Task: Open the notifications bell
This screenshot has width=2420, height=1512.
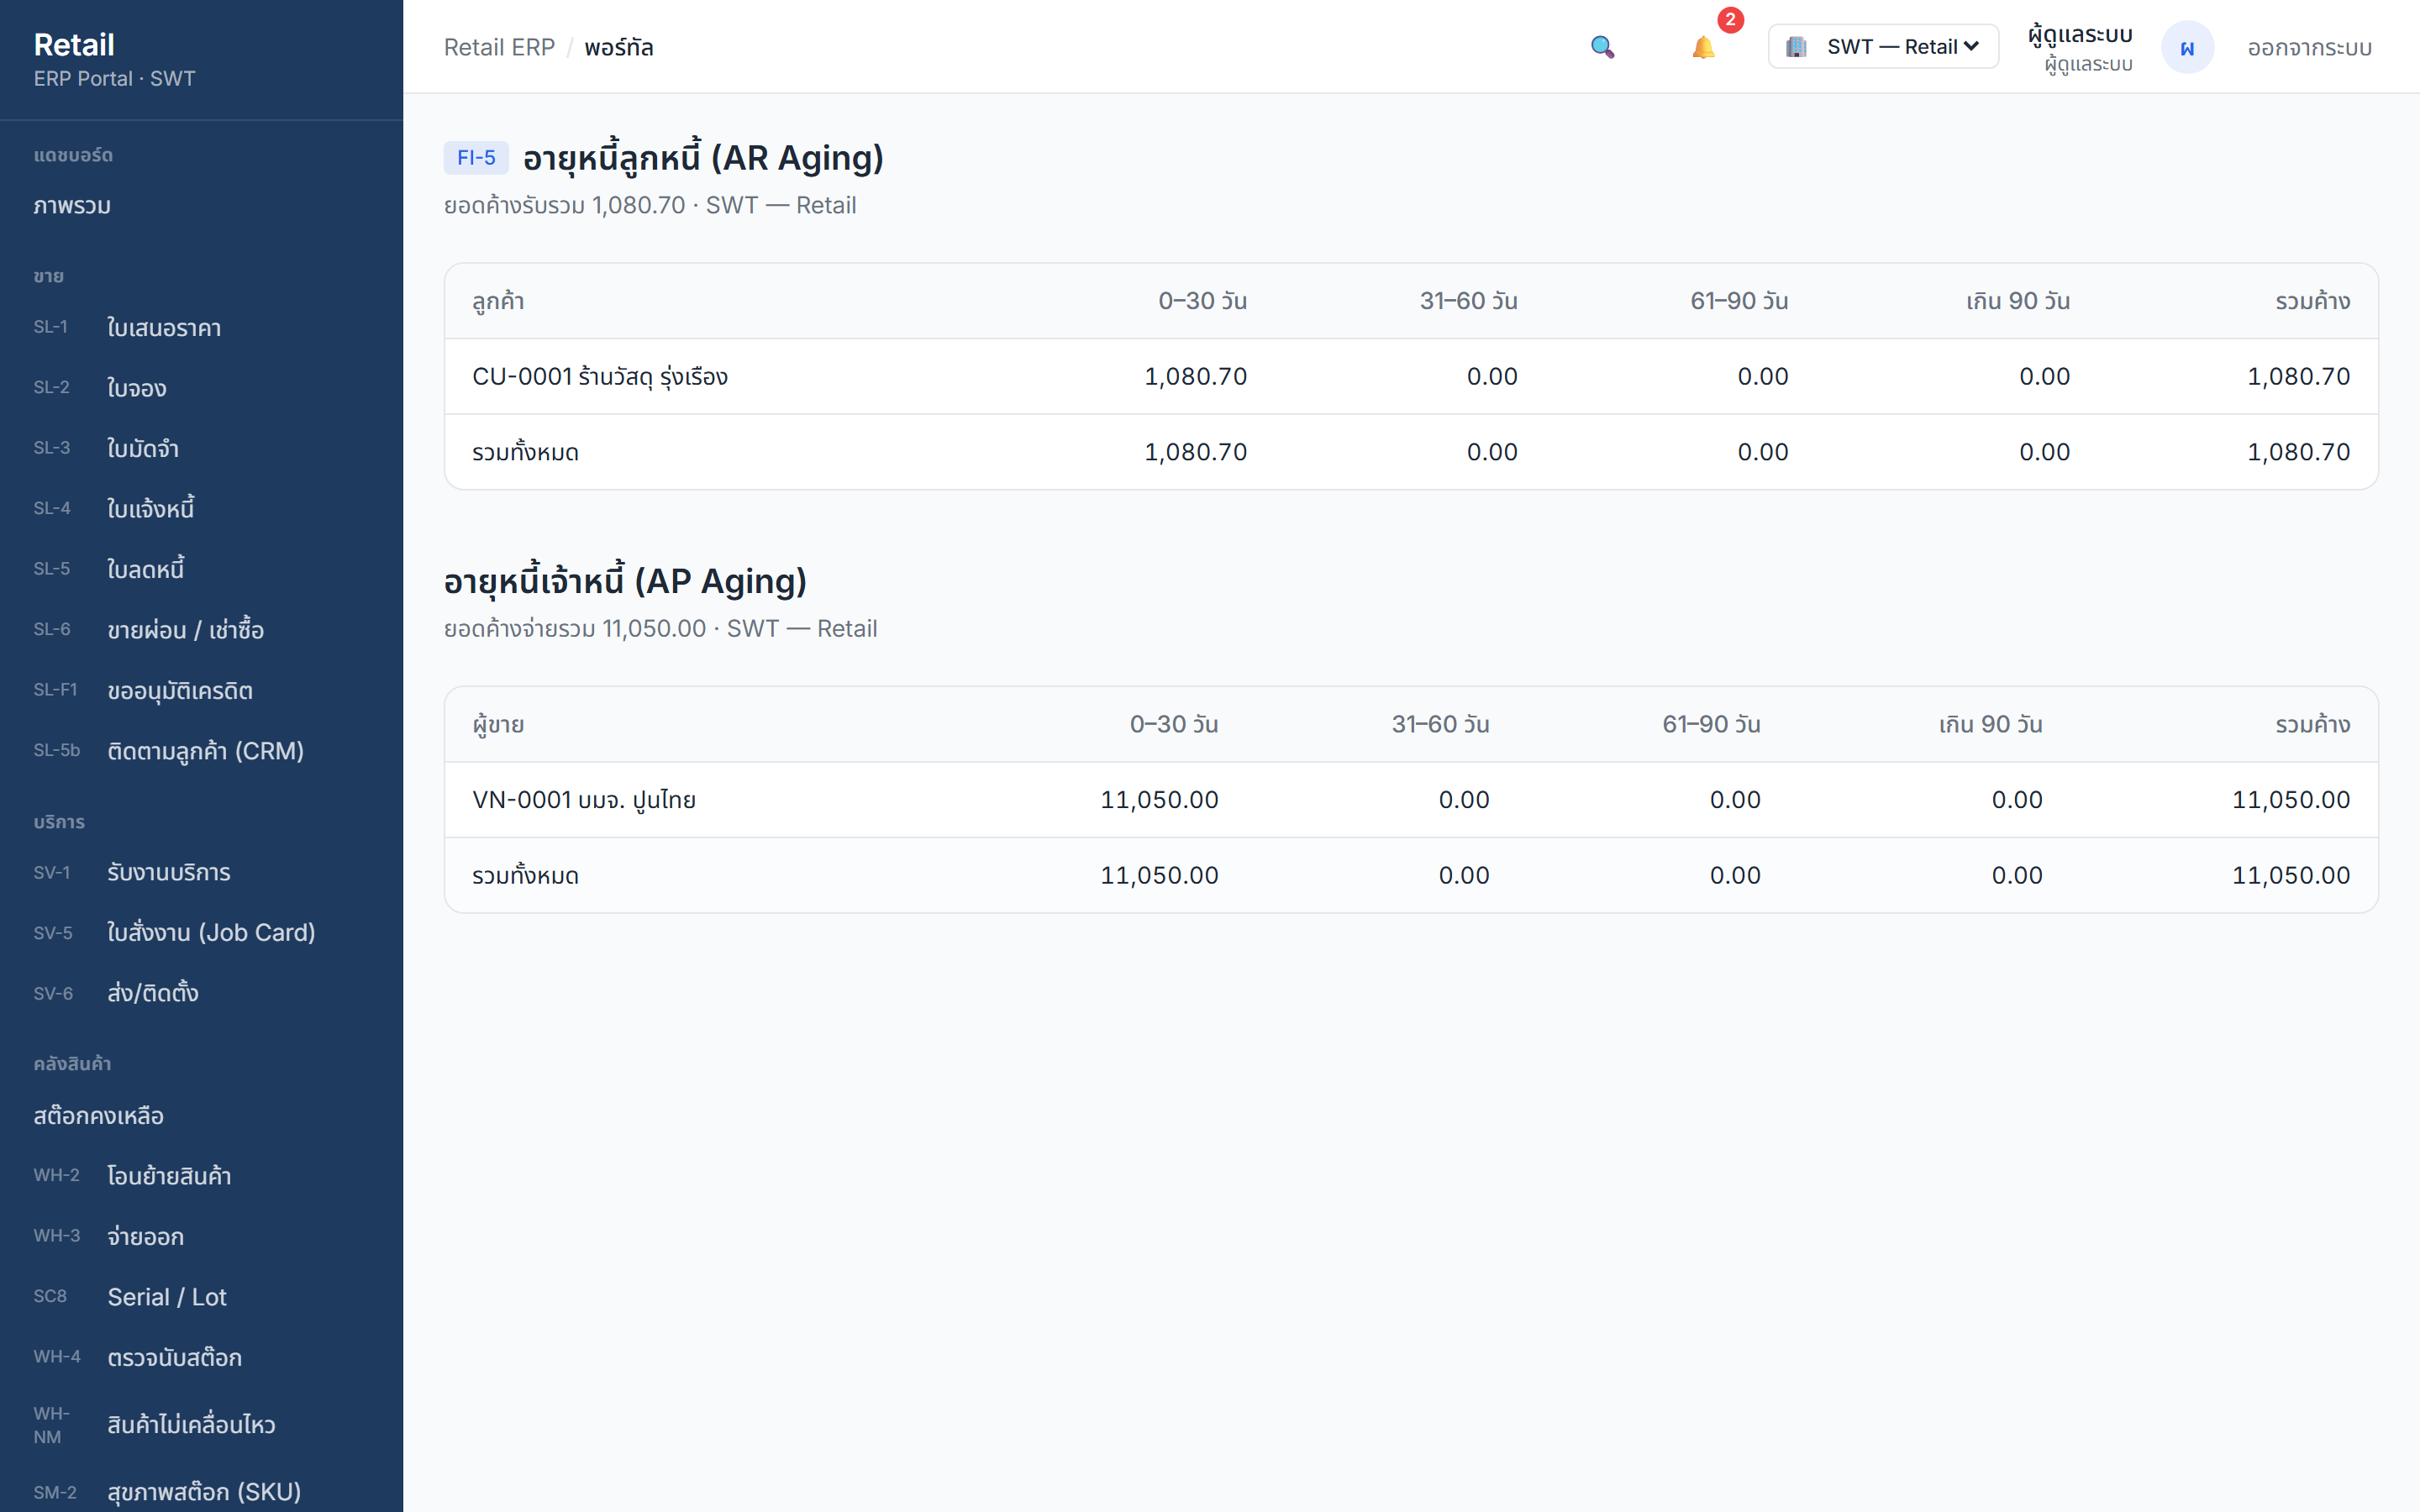Action: click(1703, 47)
